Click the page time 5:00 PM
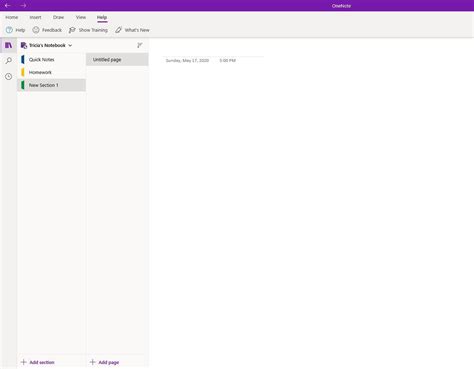474x369 pixels. [228, 60]
